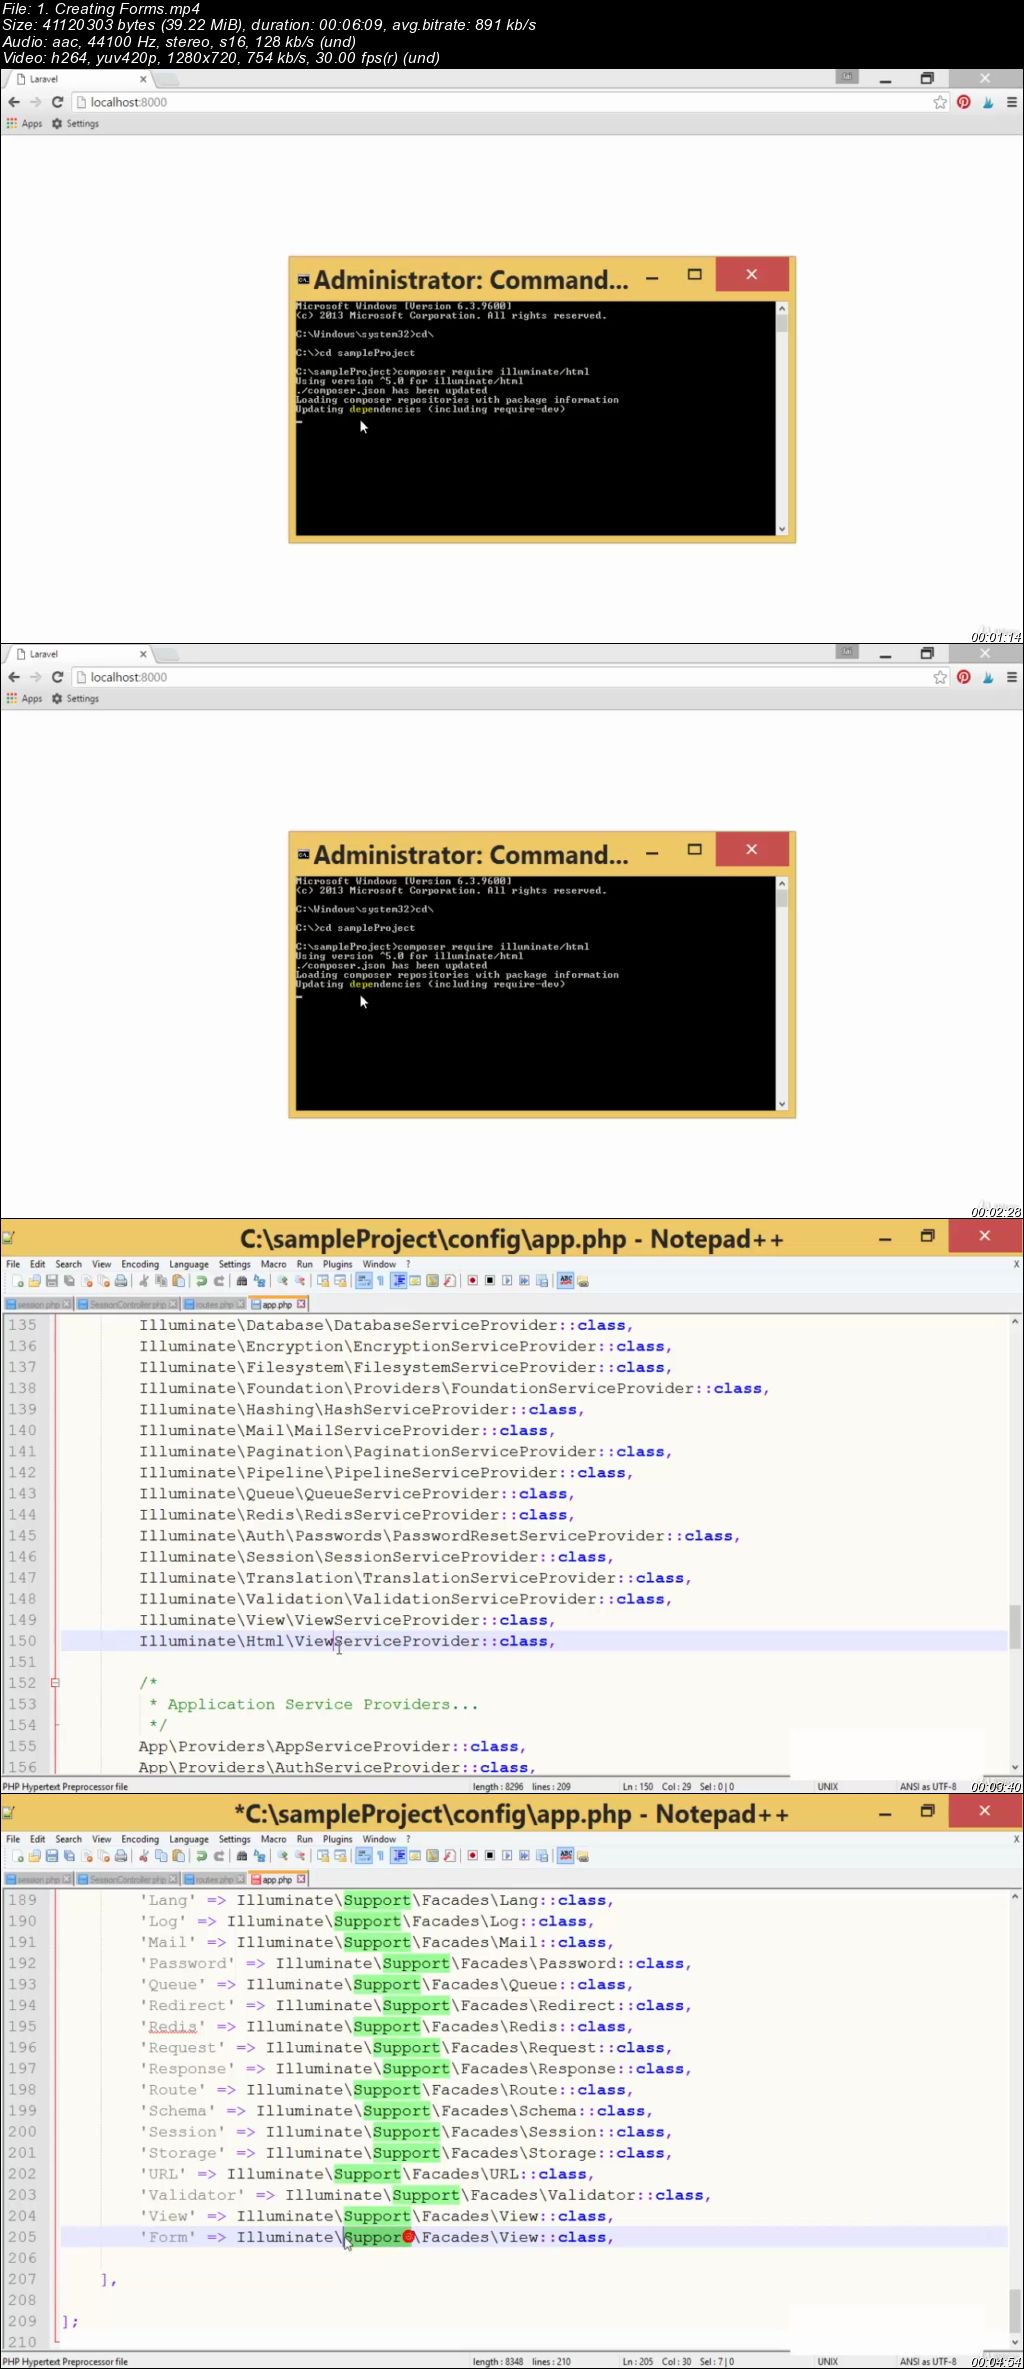Screen dimensions: 1024x2369
Task: Click Back arrow in browser frame stamped 00:01:14
Action: (14, 102)
